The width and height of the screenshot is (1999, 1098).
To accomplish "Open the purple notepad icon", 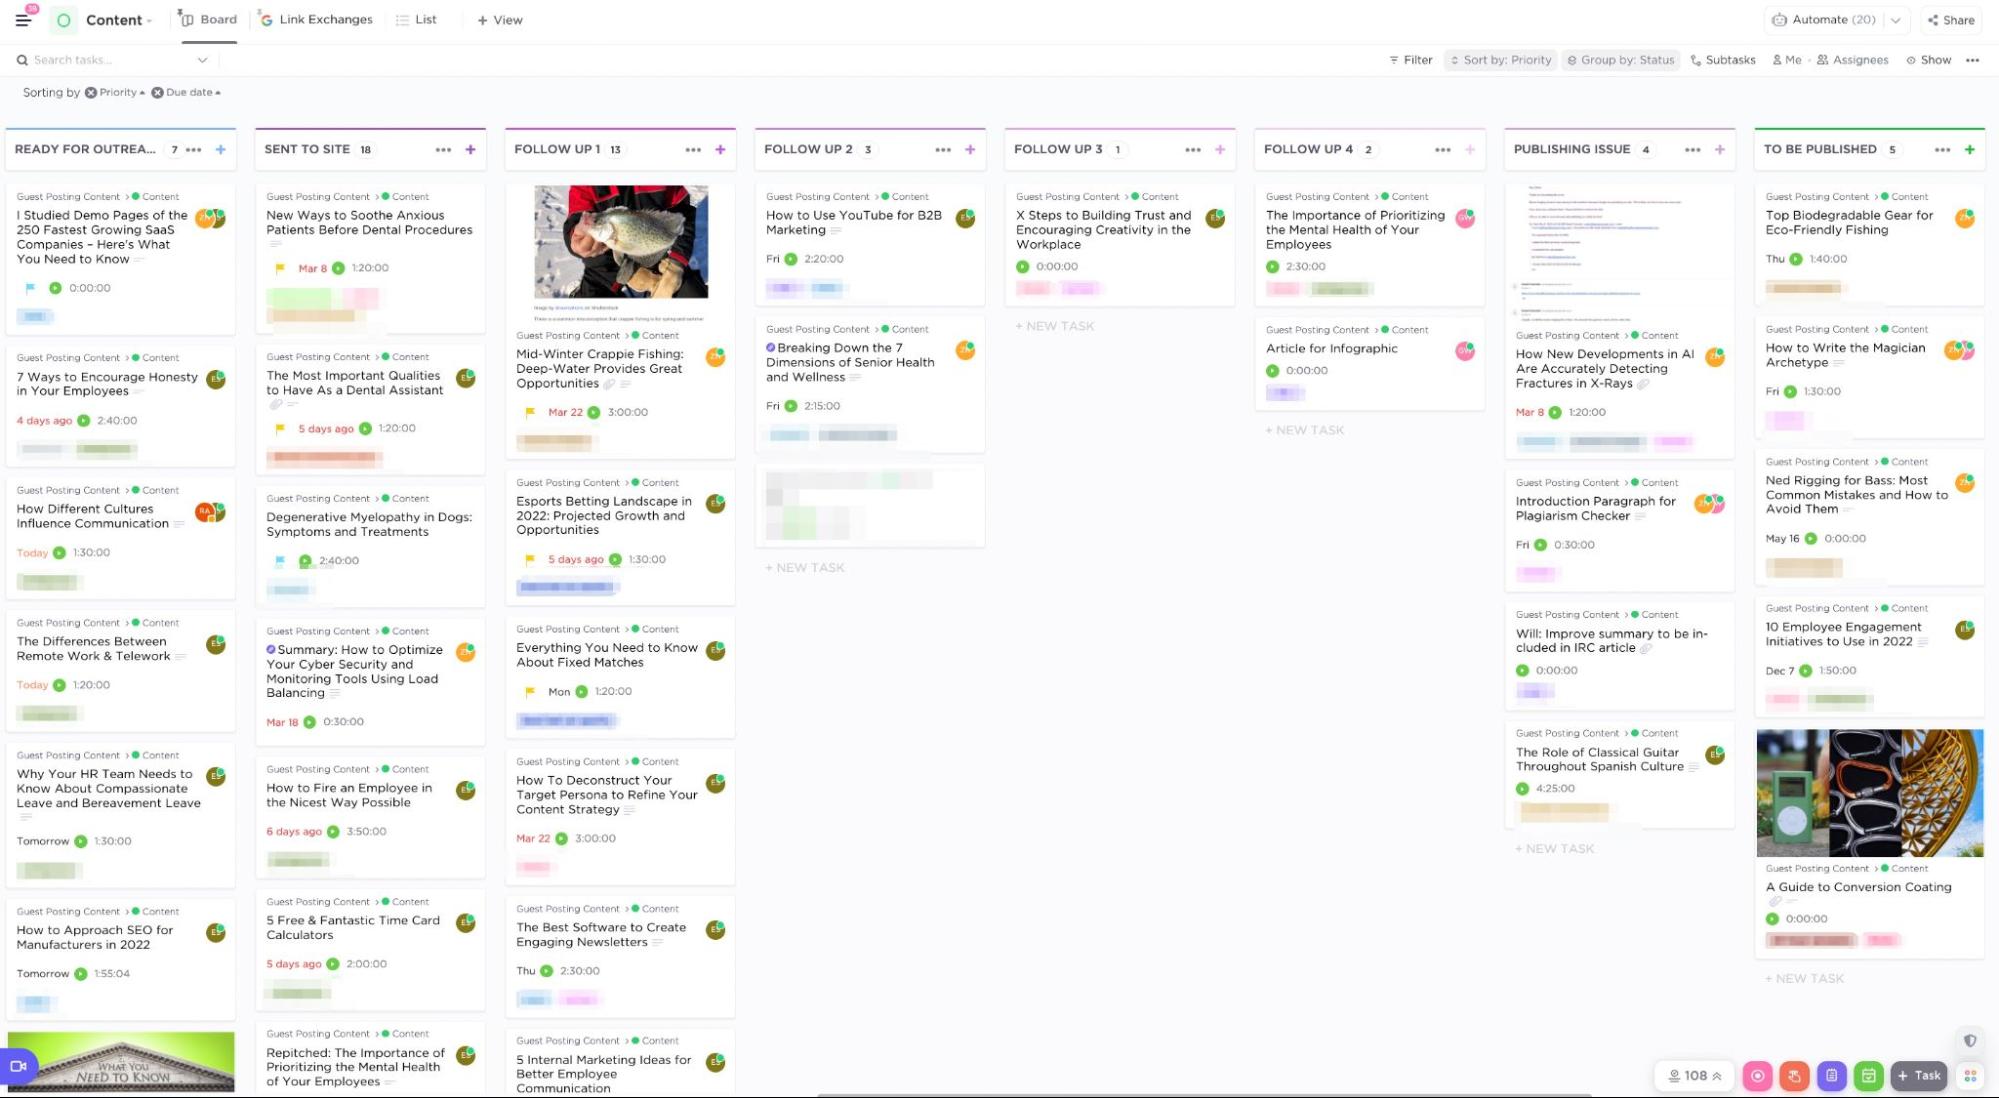I will [x=1831, y=1076].
